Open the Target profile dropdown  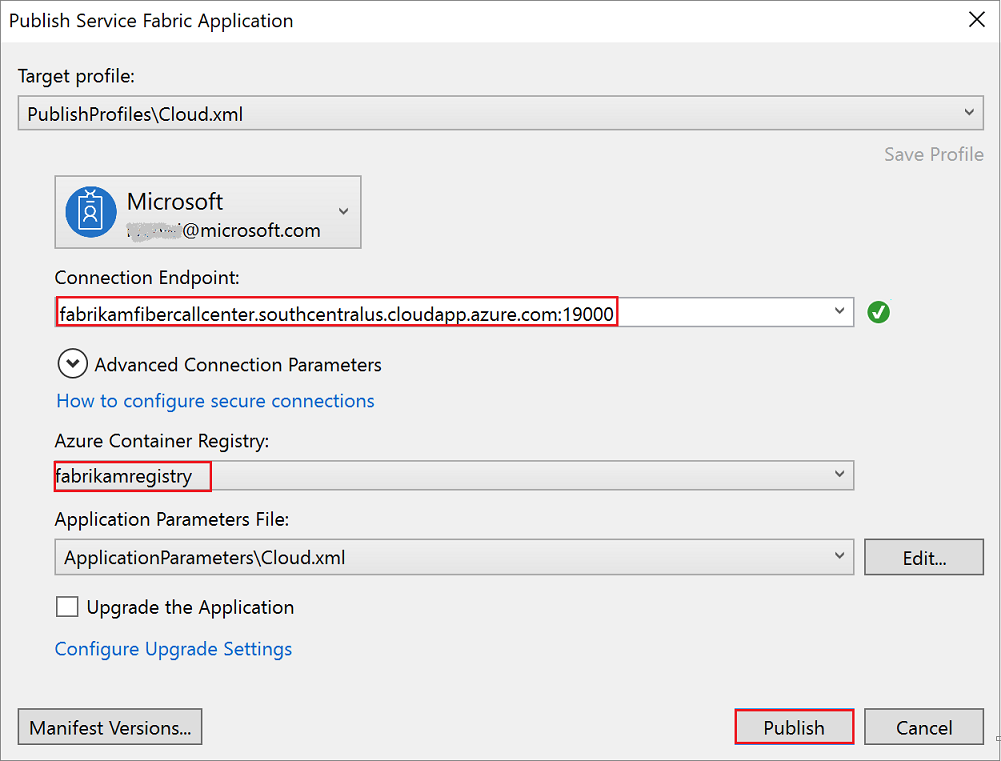[967, 113]
